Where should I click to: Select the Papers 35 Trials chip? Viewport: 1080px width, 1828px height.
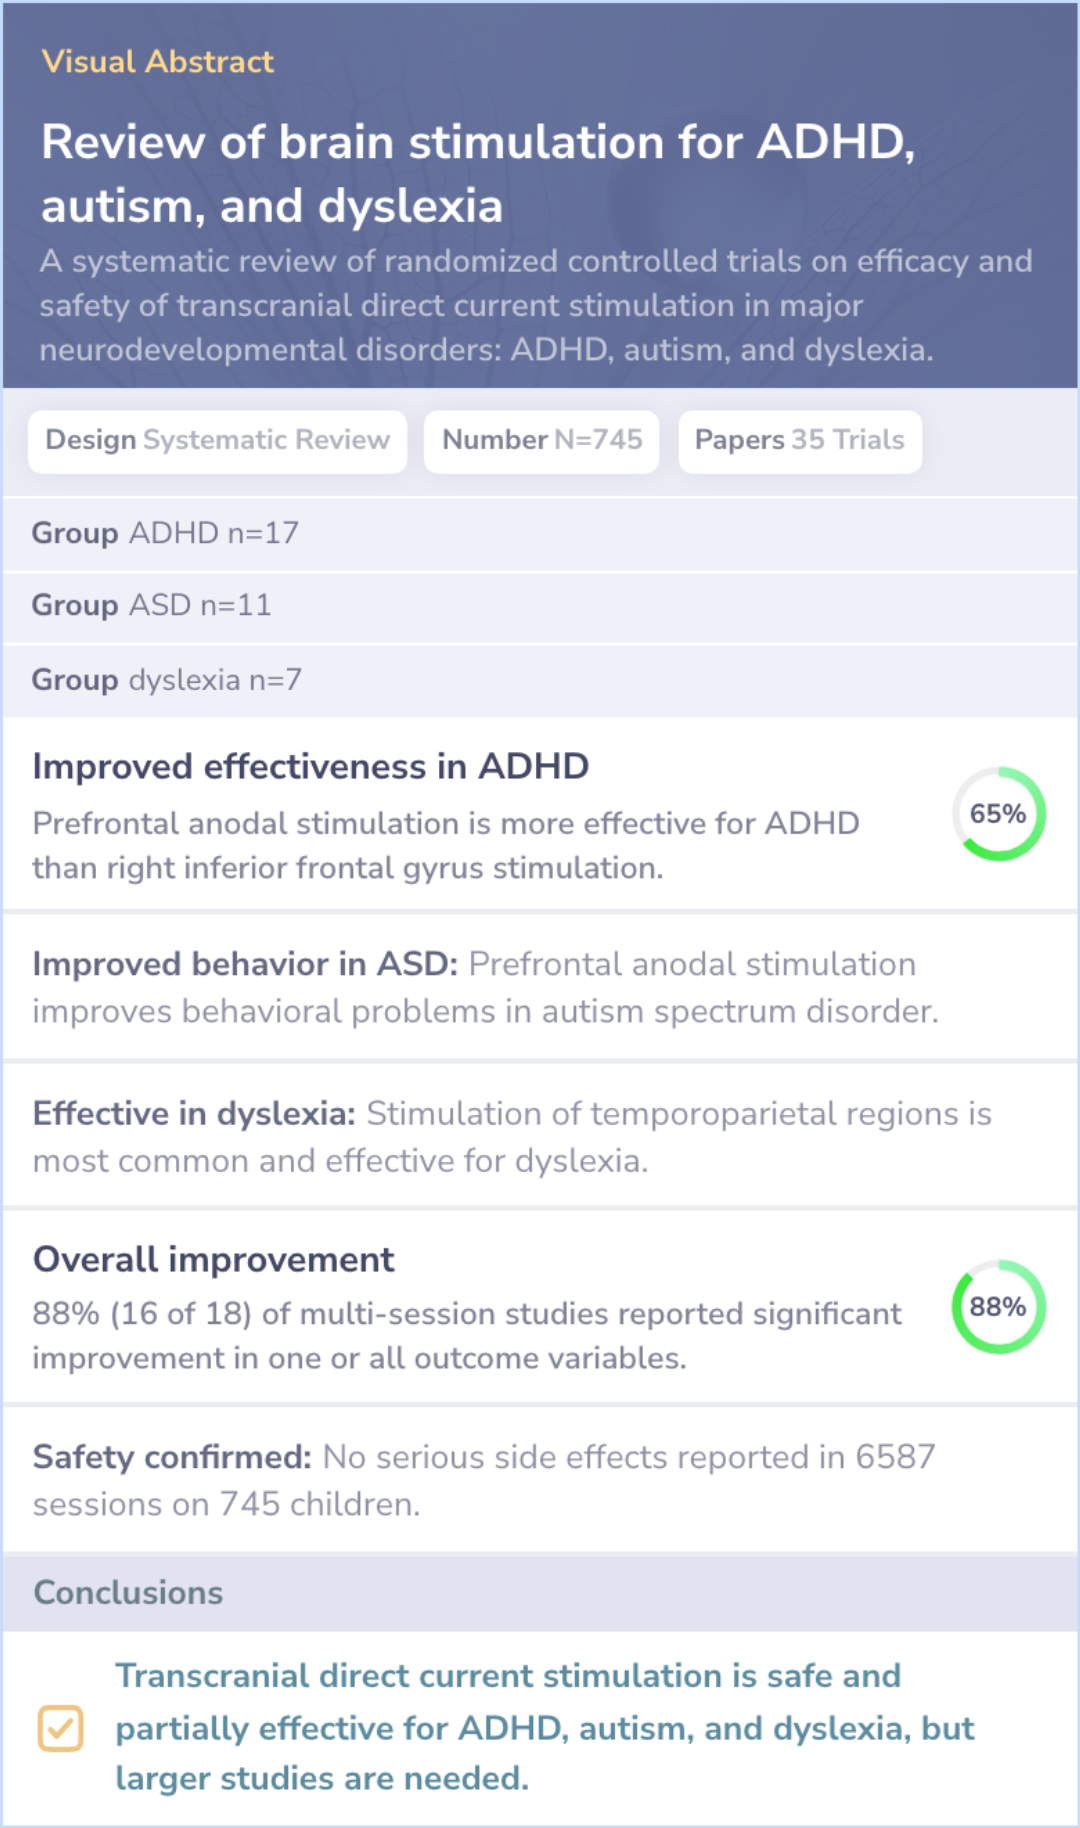(x=799, y=441)
